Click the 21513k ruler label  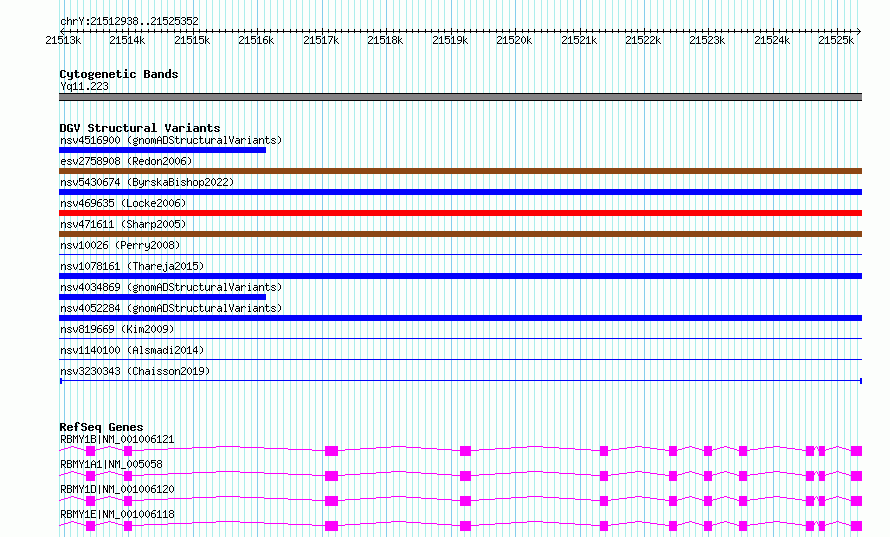pos(63,40)
